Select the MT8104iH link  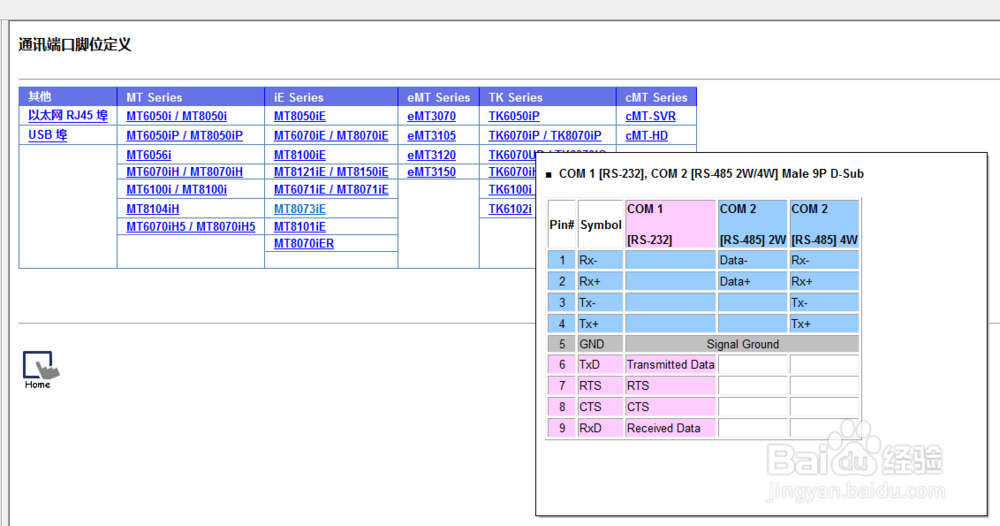point(152,208)
